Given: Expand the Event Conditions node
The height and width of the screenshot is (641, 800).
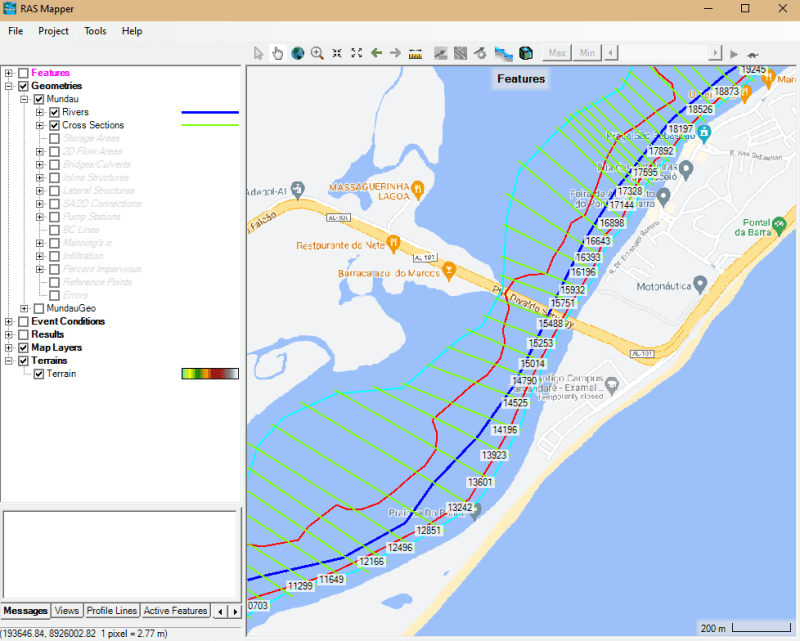Looking at the screenshot, I should click(9, 322).
